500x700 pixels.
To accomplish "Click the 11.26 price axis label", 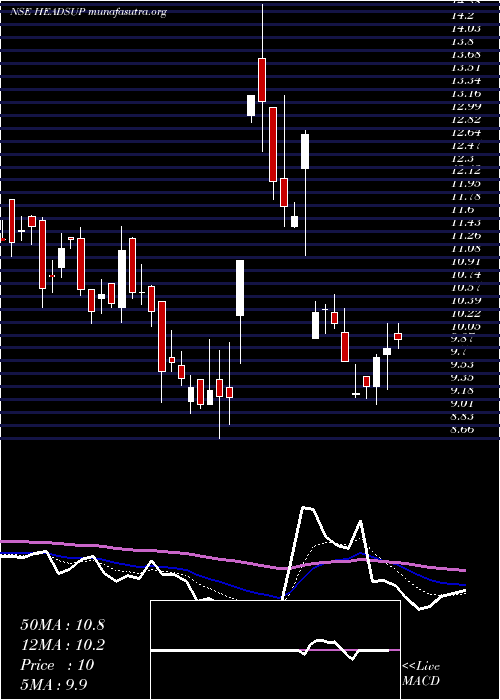I will (466, 235).
